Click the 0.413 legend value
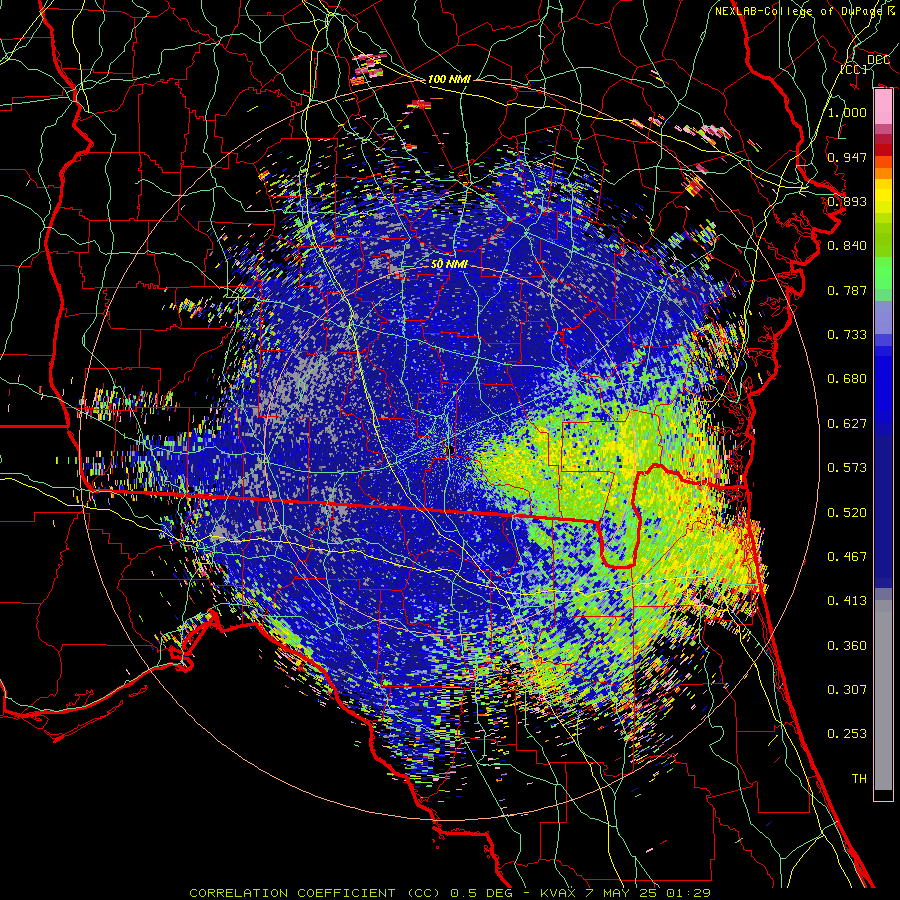The image size is (900, 900). [x=847, y=601]
